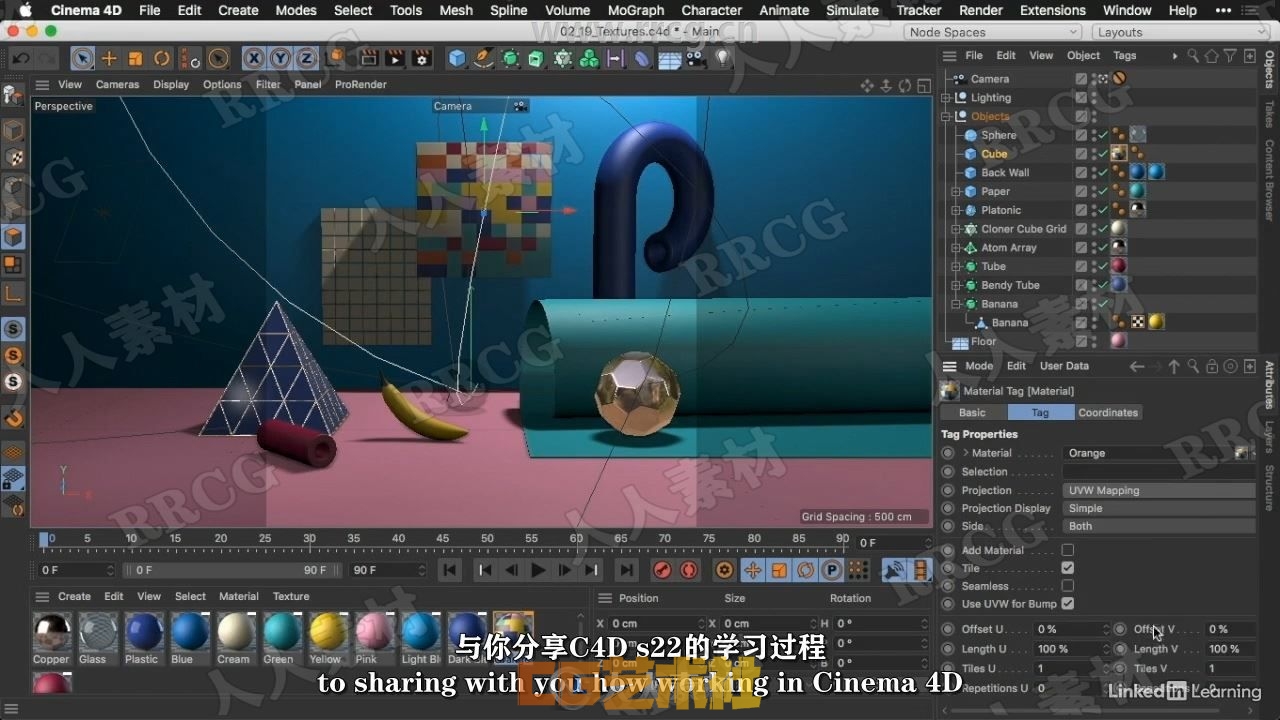Activate the Scale tool

point(135,58)
